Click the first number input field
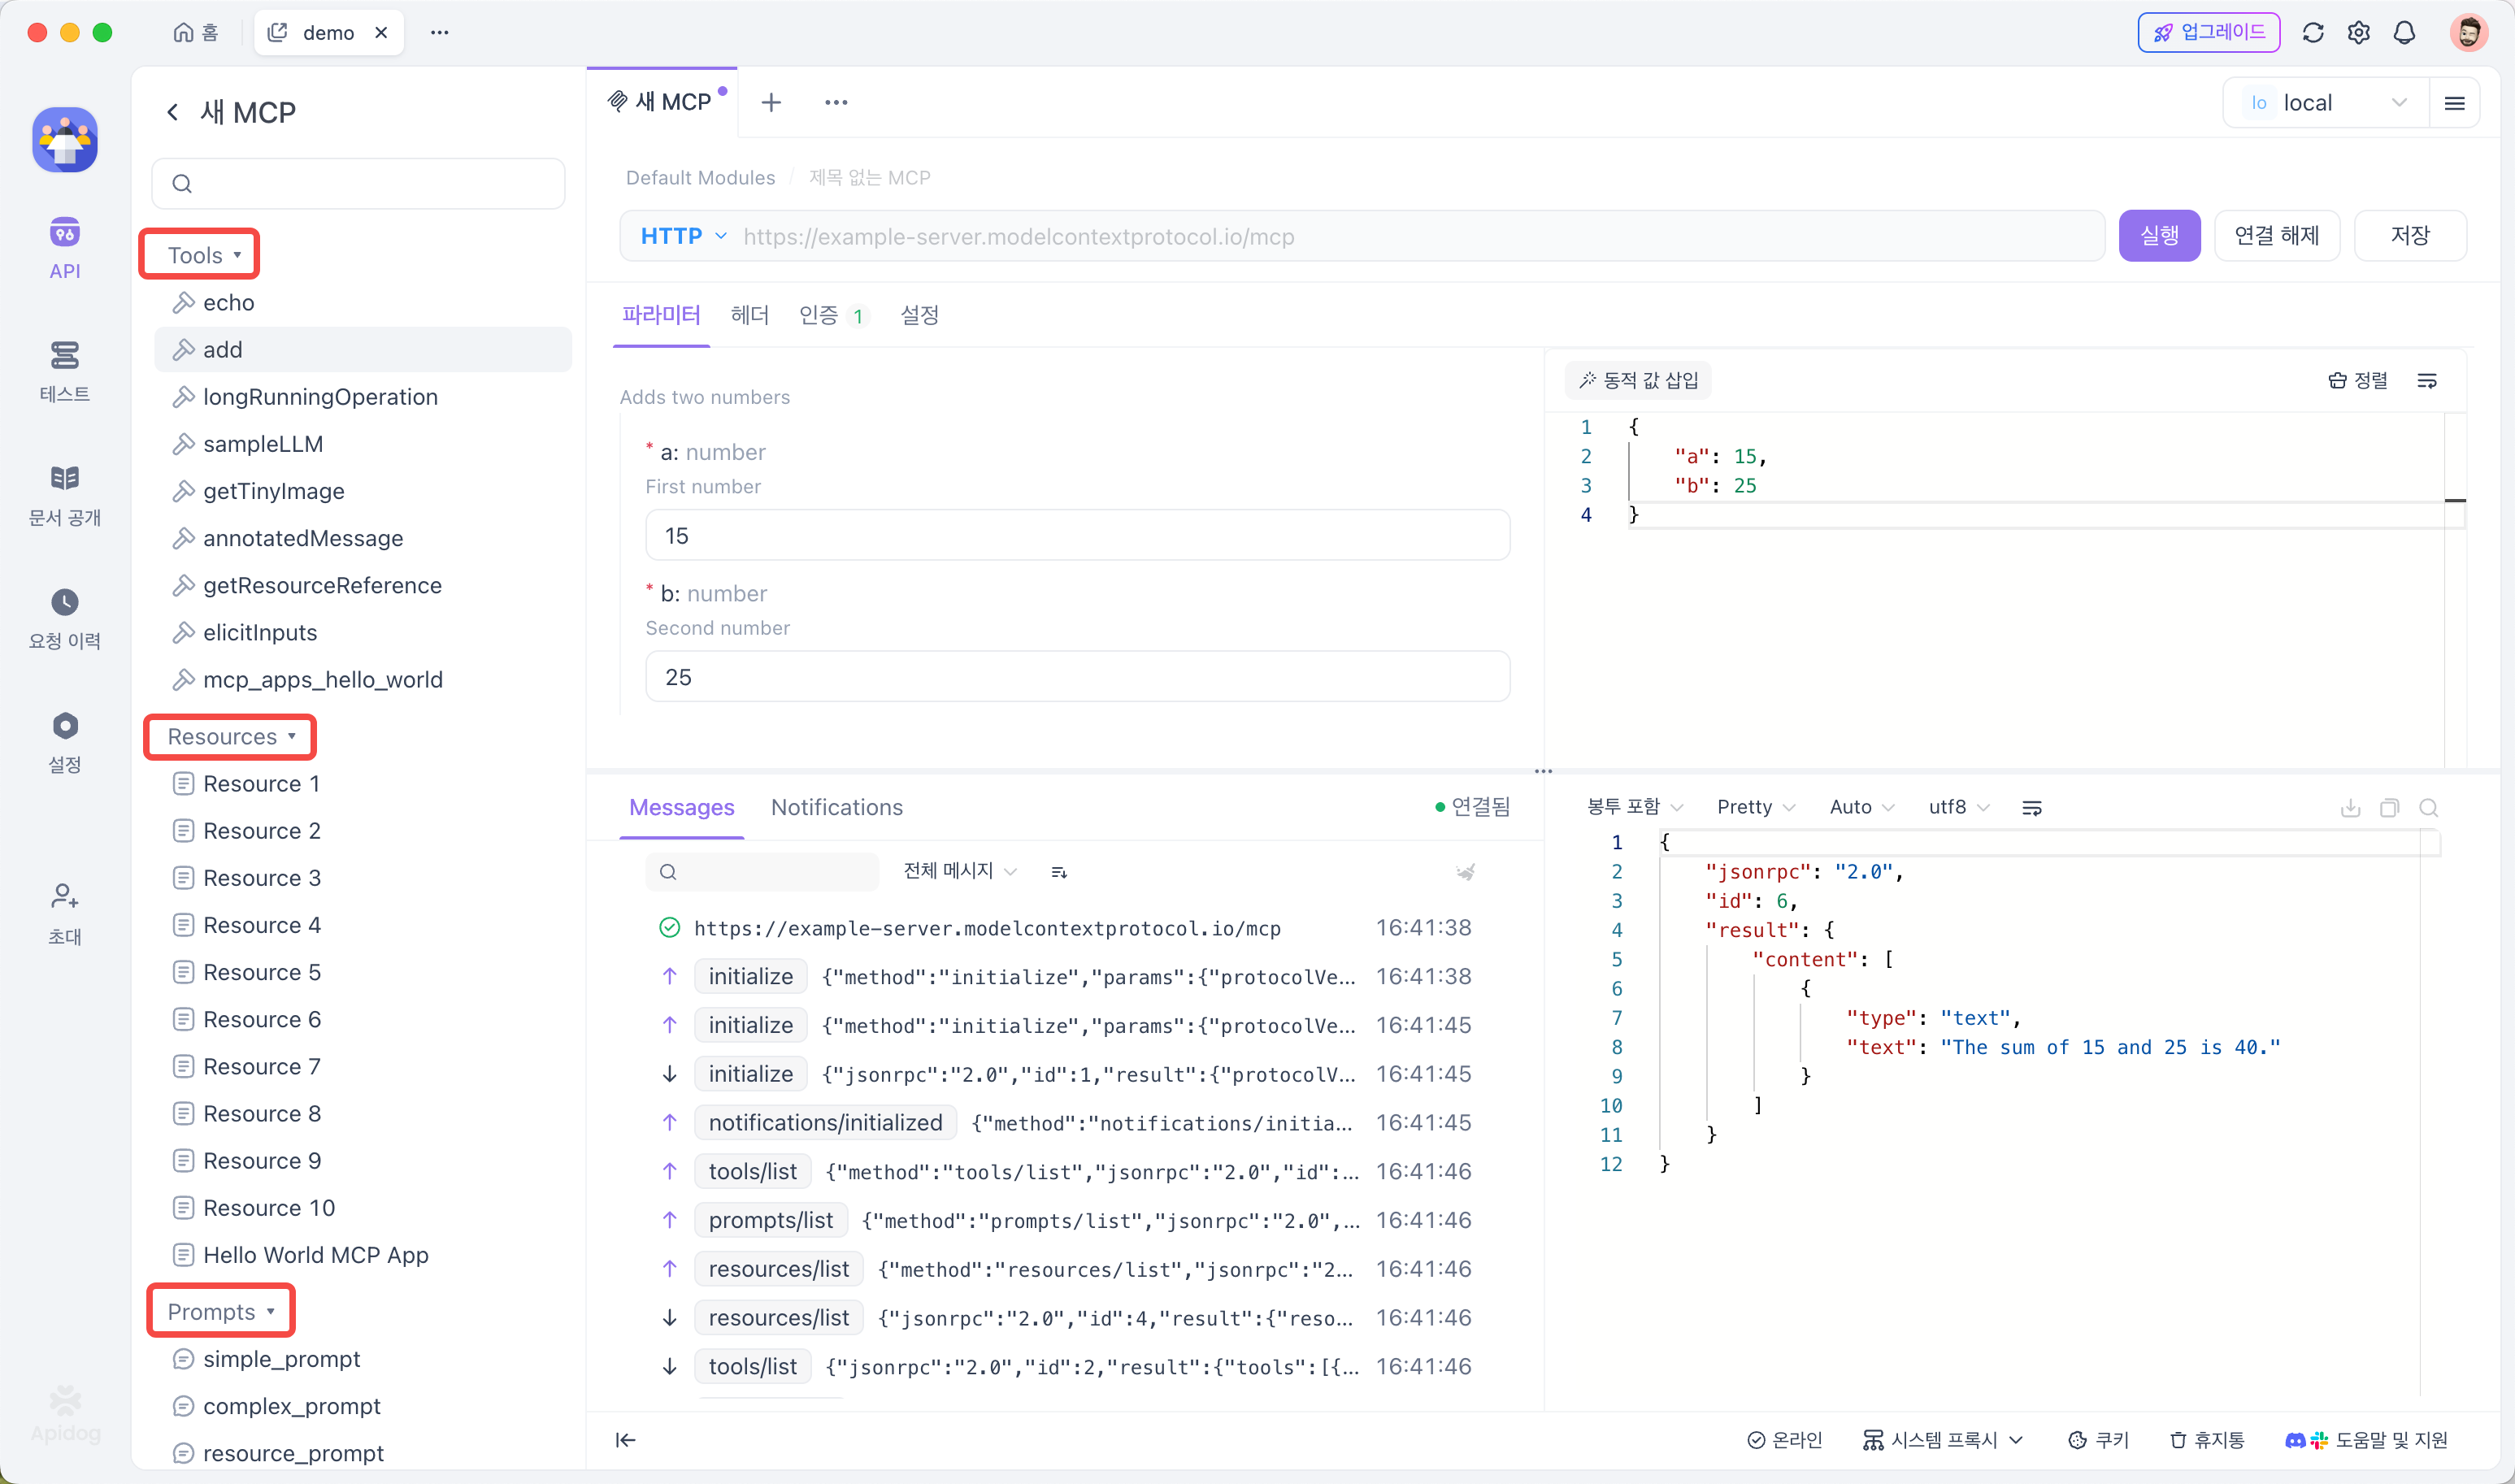This screenshot has width=2515, height=1484. pyautogui.click(x=1076, y=536)
